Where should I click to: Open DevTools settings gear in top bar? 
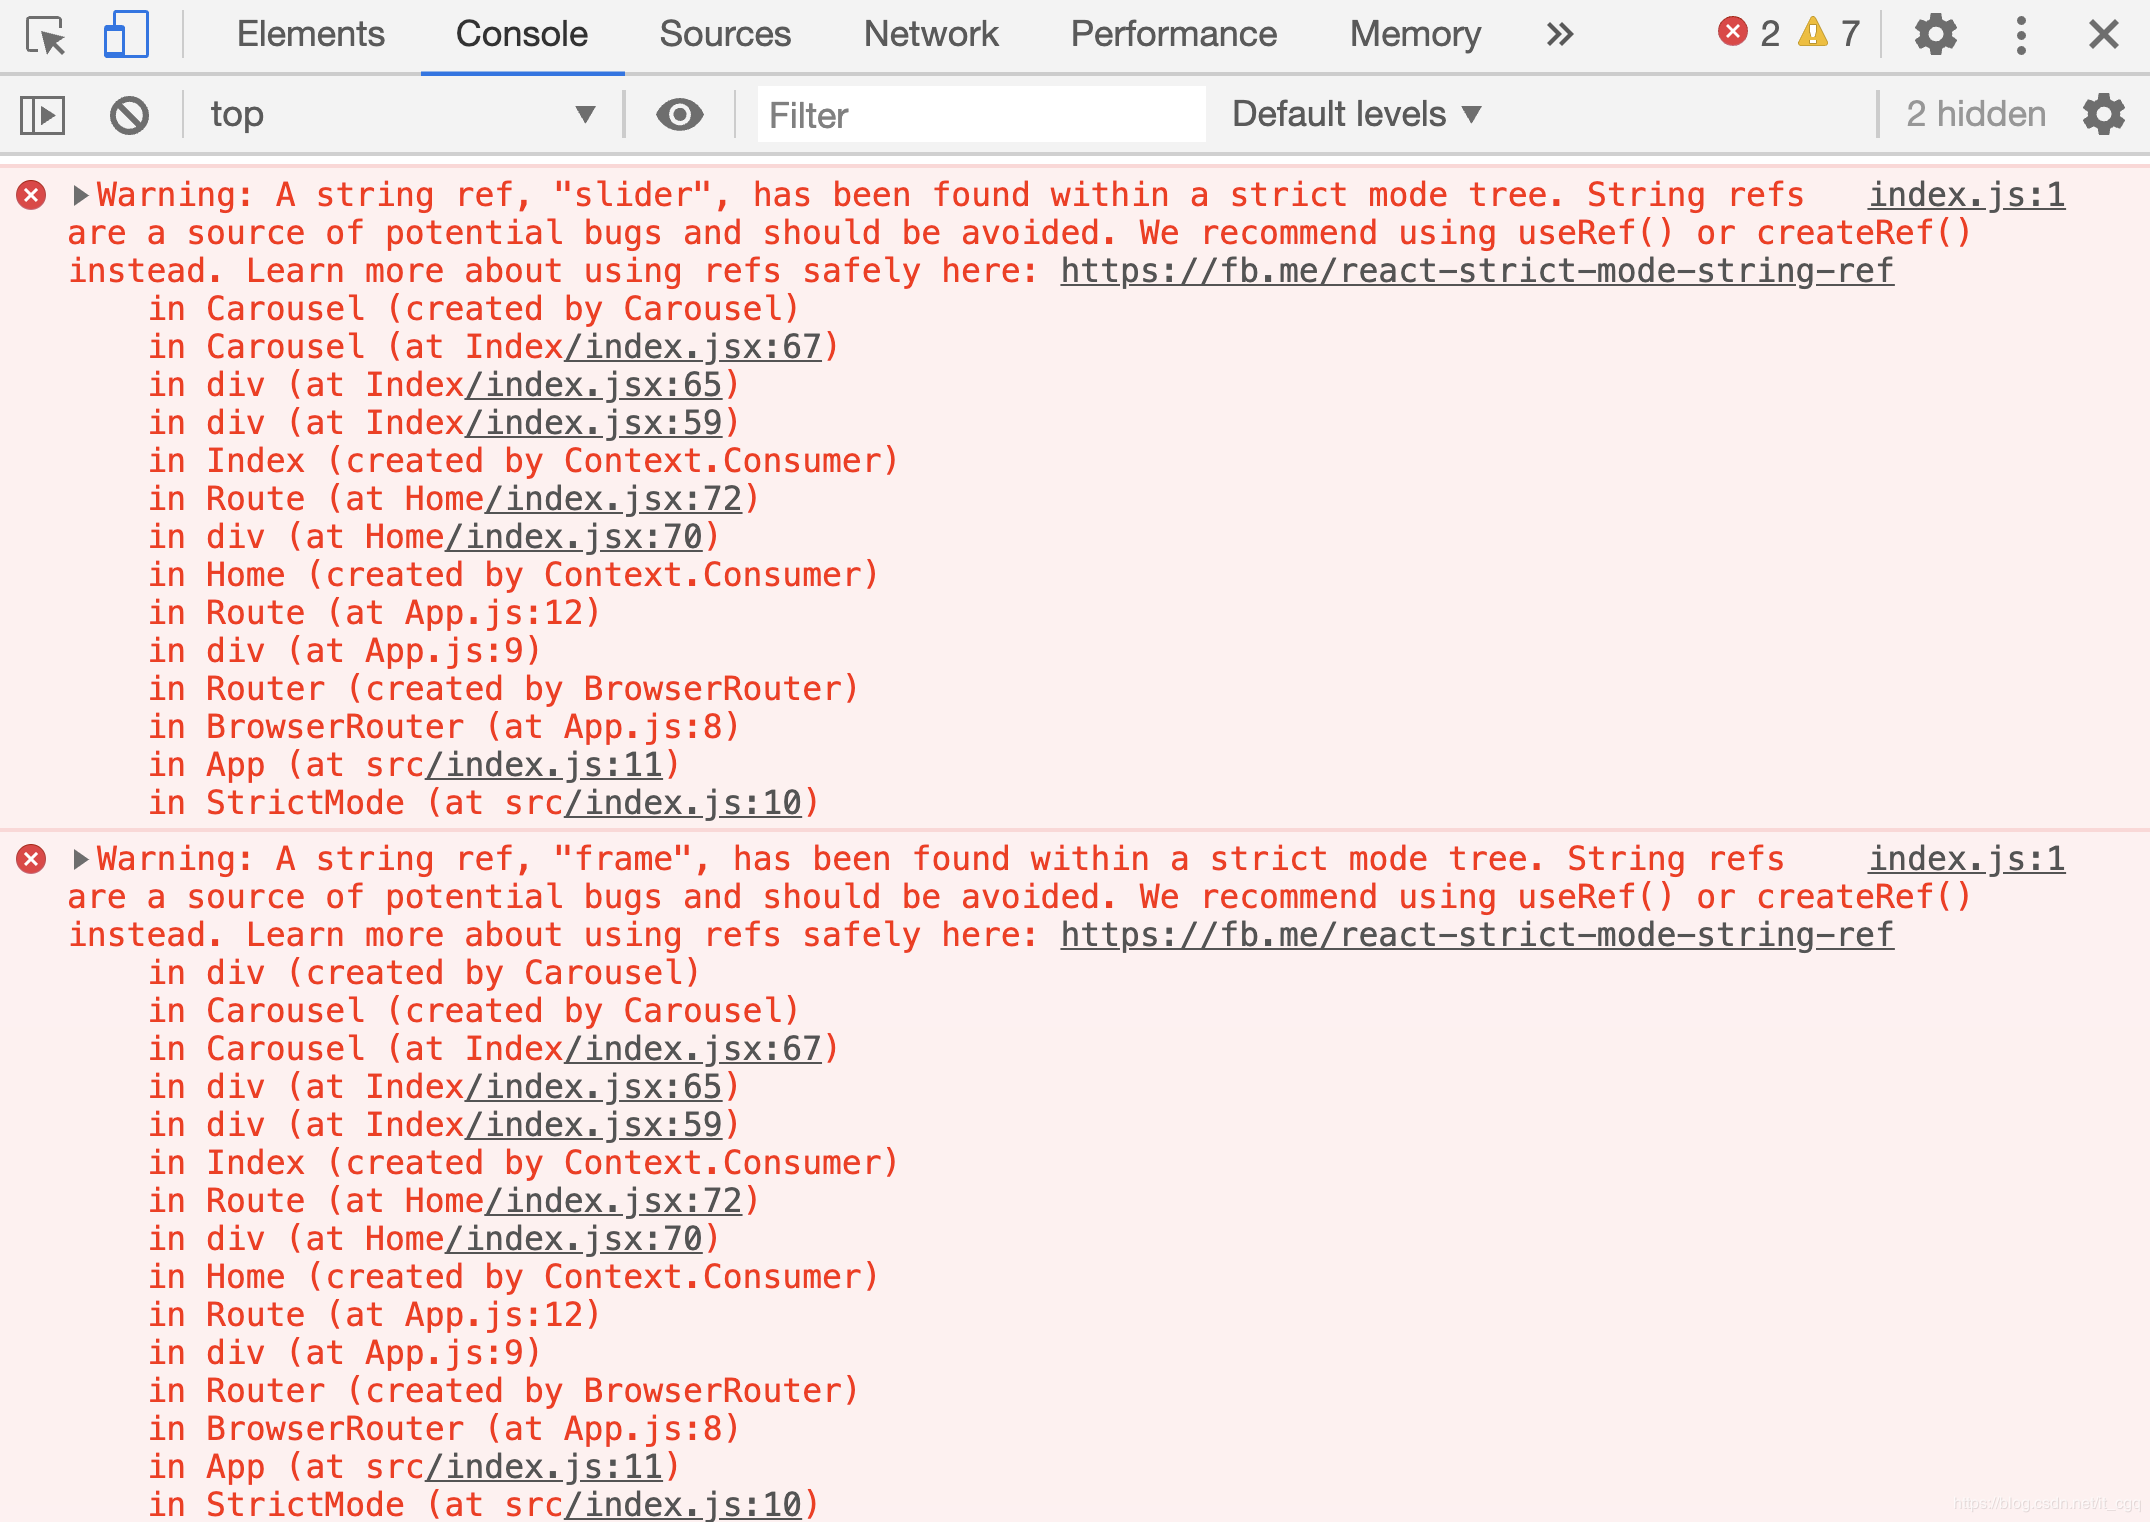pos(1935,35)
